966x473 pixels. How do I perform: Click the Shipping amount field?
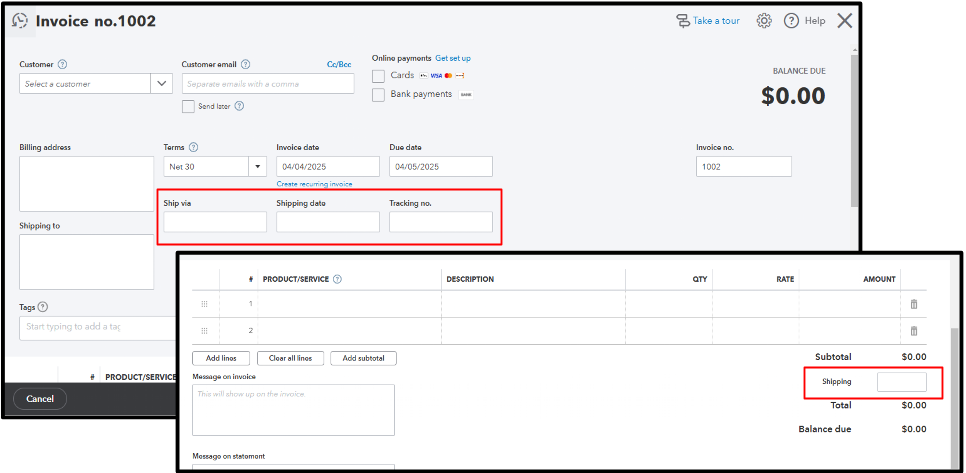(x=901, y=382)
